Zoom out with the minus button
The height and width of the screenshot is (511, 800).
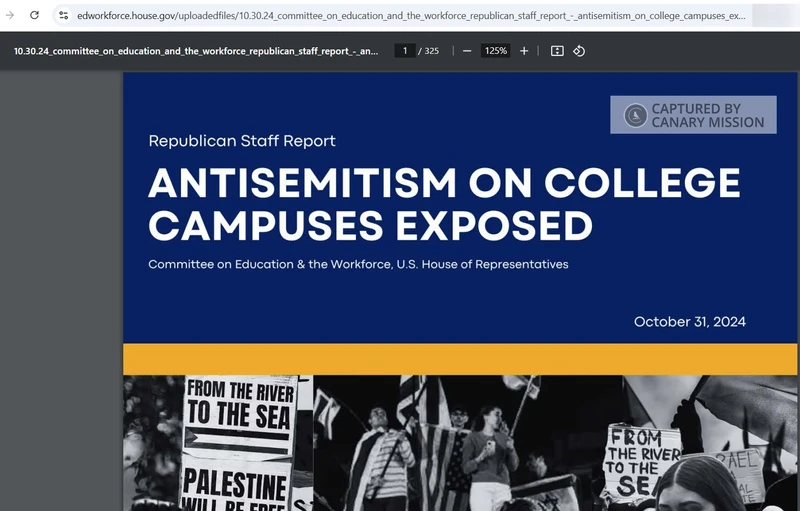tap(467, 51)
